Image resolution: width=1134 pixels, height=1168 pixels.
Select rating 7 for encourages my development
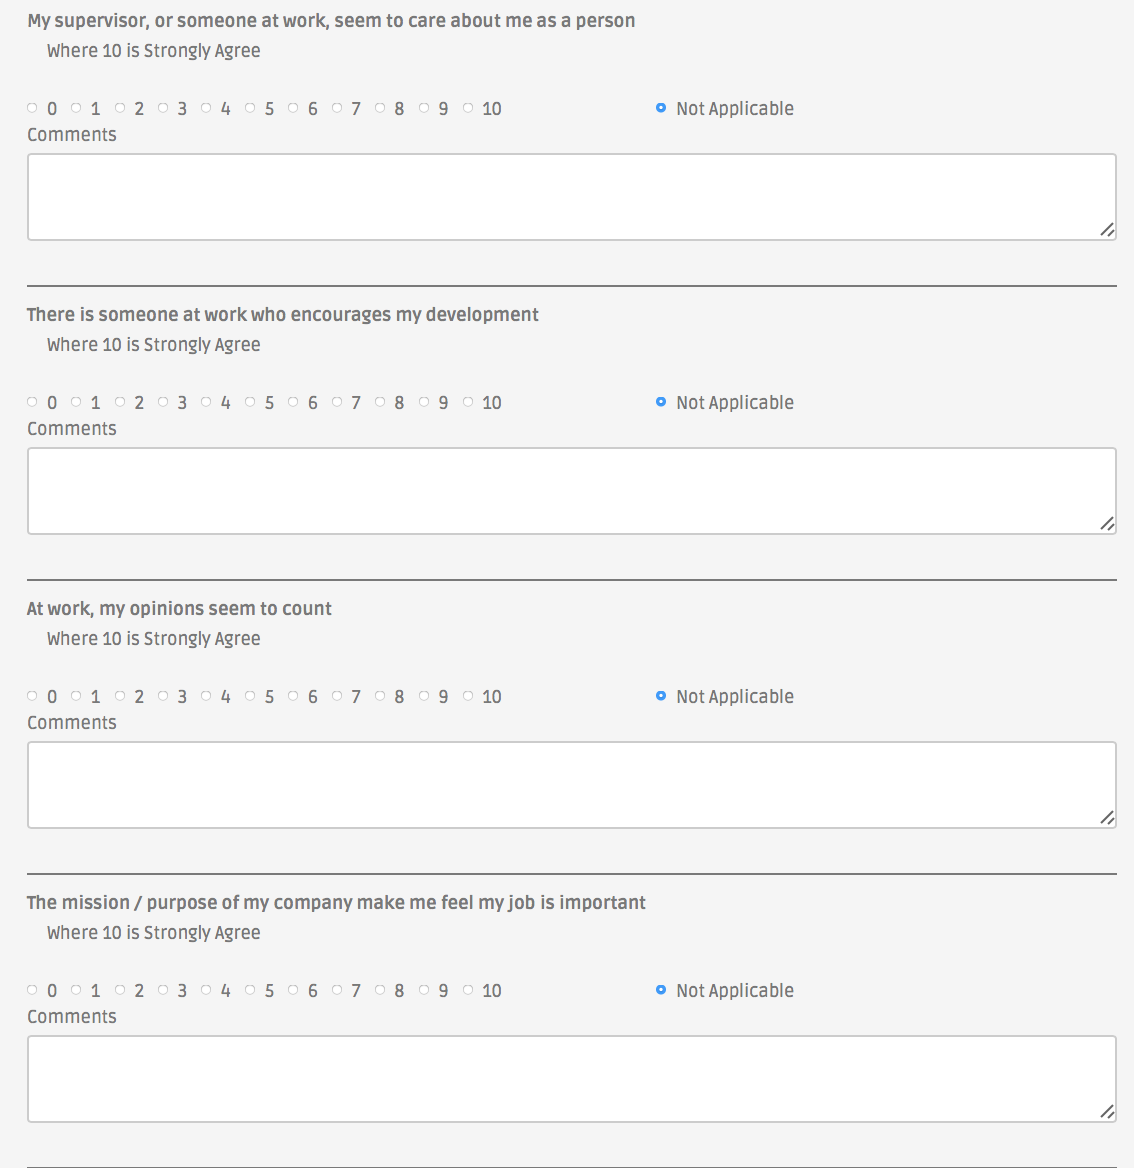click(x=337, y=402)
